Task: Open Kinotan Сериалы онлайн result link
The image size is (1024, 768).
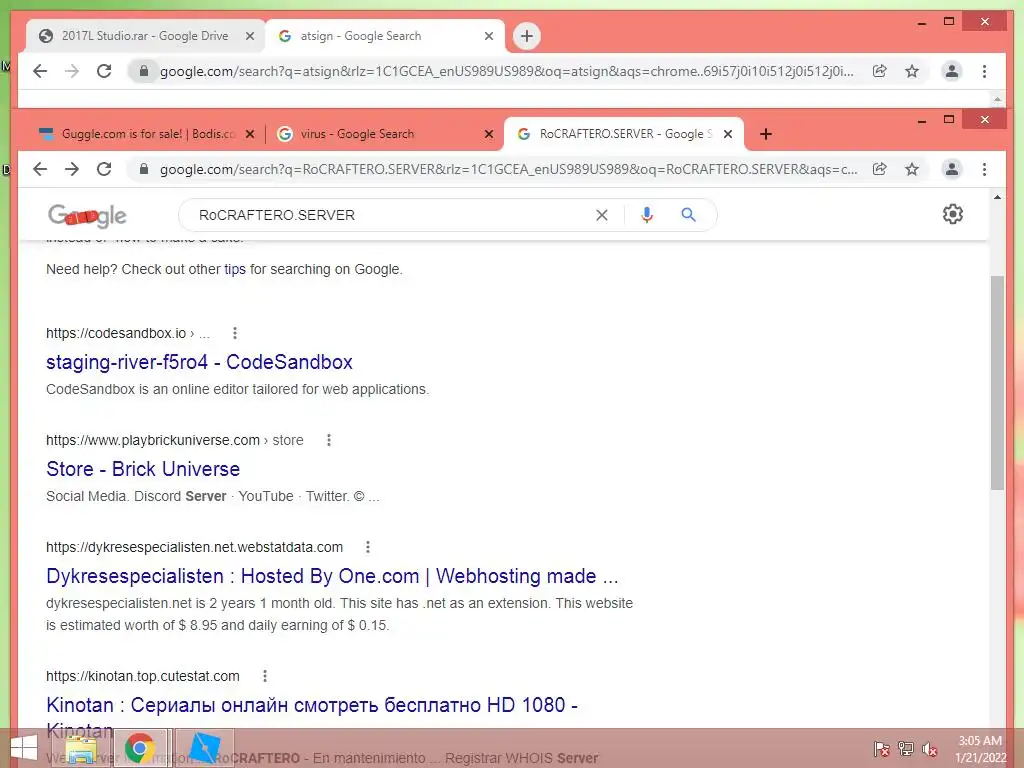Action: (x=312, y=705)
